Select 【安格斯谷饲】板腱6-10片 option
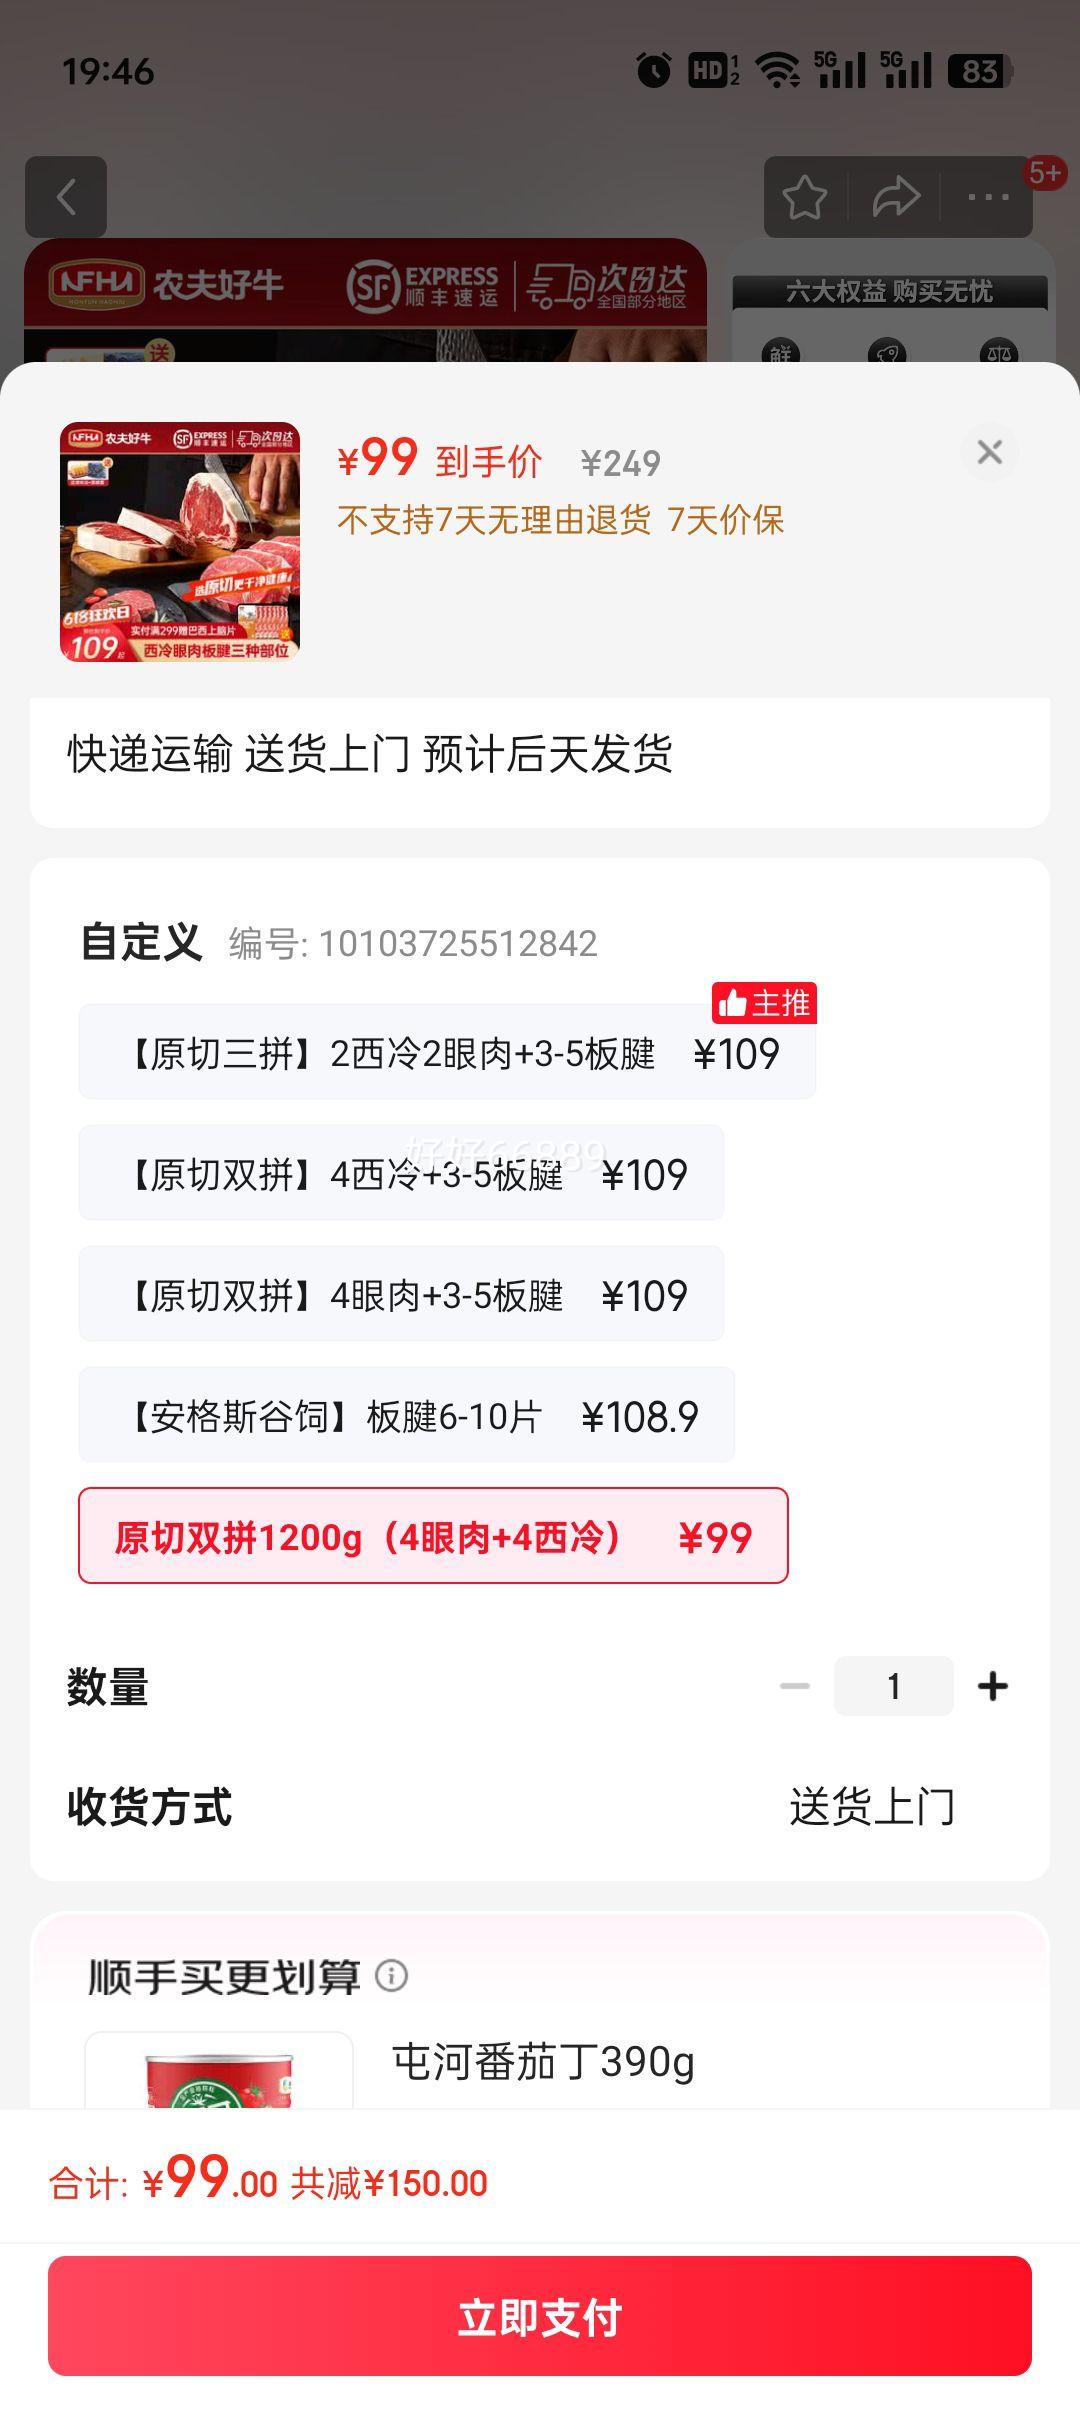 click(x=407, y=1415)
